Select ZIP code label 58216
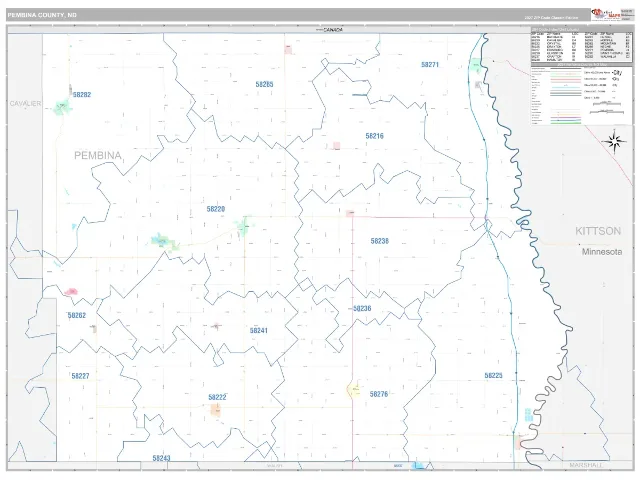Screen dimensions: 640x480 coord(374,136)
